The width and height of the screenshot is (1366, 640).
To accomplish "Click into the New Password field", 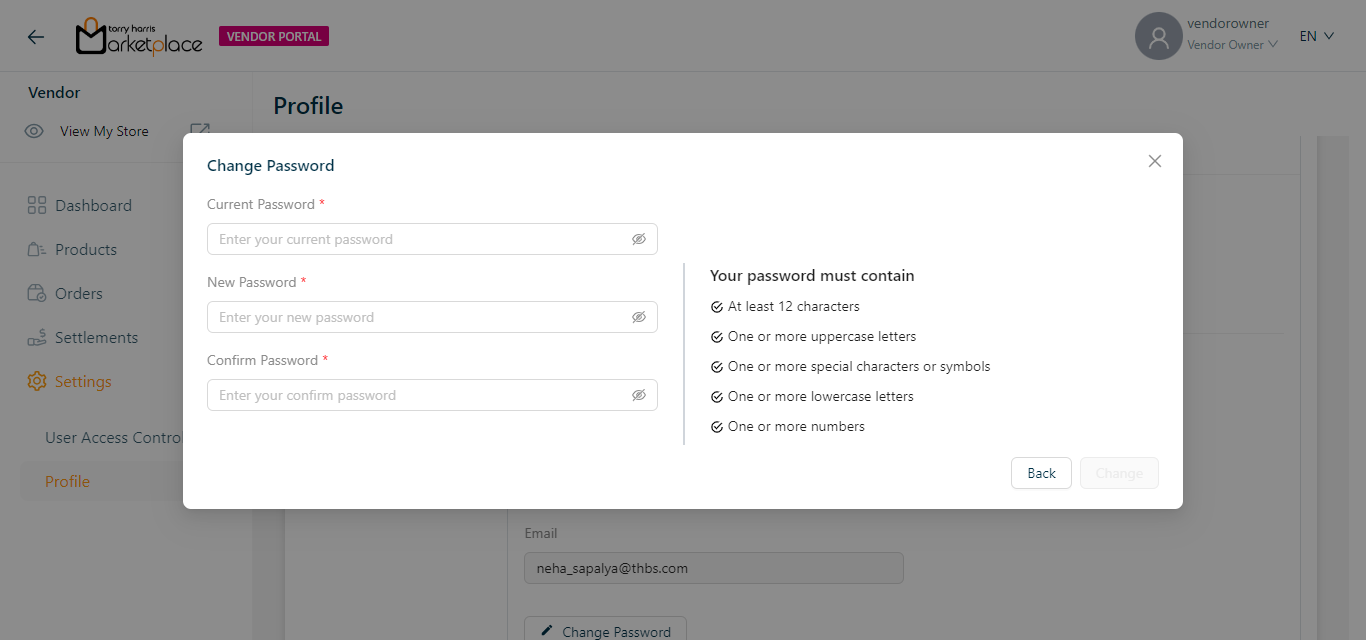I will click(x=420, y=317).
